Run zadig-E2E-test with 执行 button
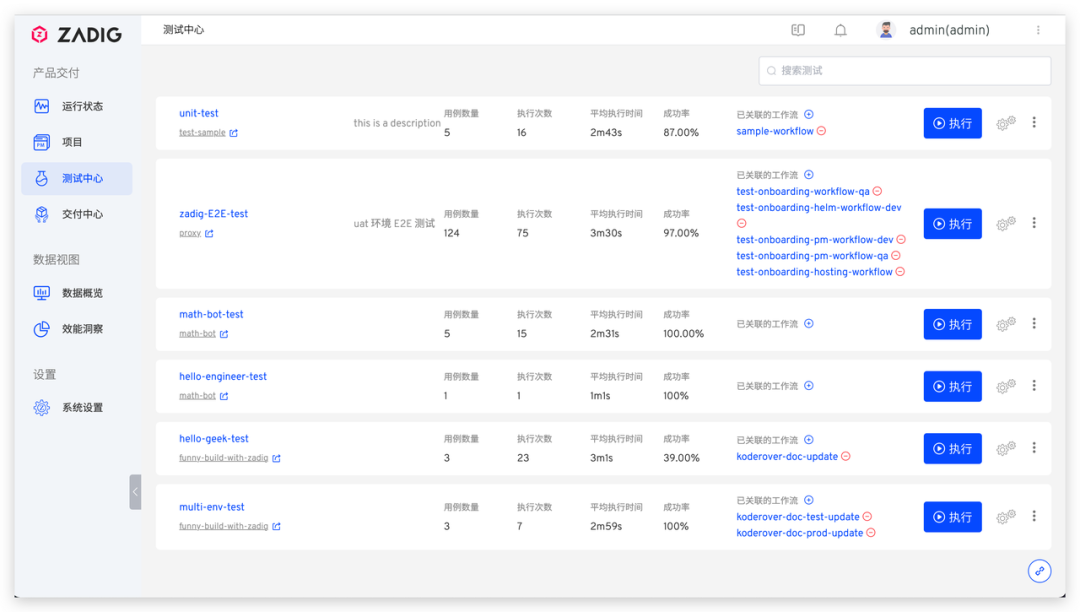 (x=953, y=224)
